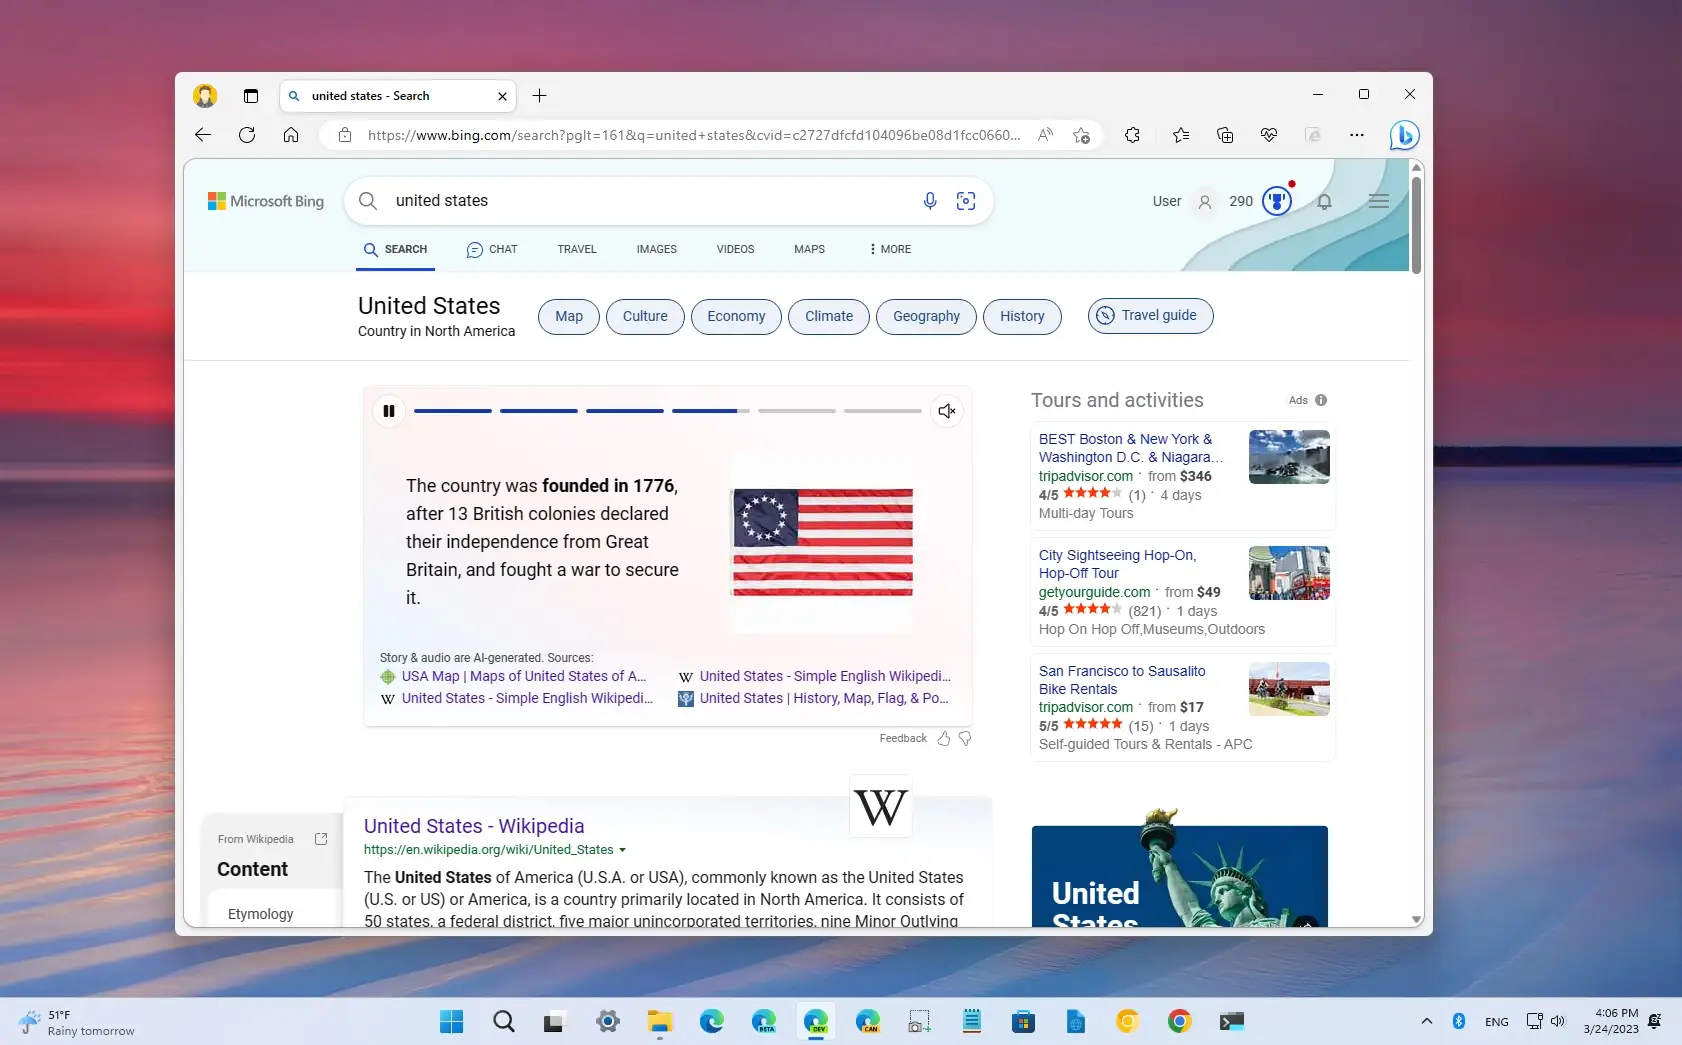Screen dimensions: 1682x1045
Task: Expand the Wikipedia URL dropdown arrow
Action: (622, 850)
